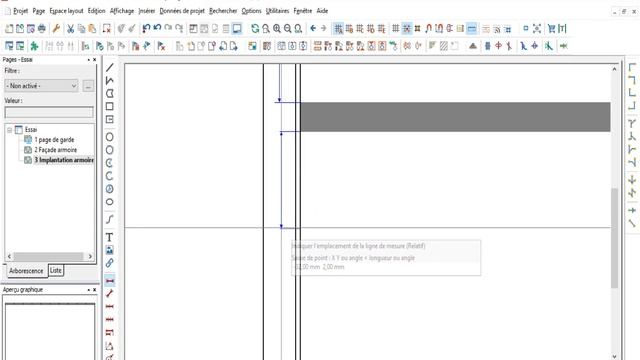
Task: Switch to the Arborescence tab
Action: point(26,271)
